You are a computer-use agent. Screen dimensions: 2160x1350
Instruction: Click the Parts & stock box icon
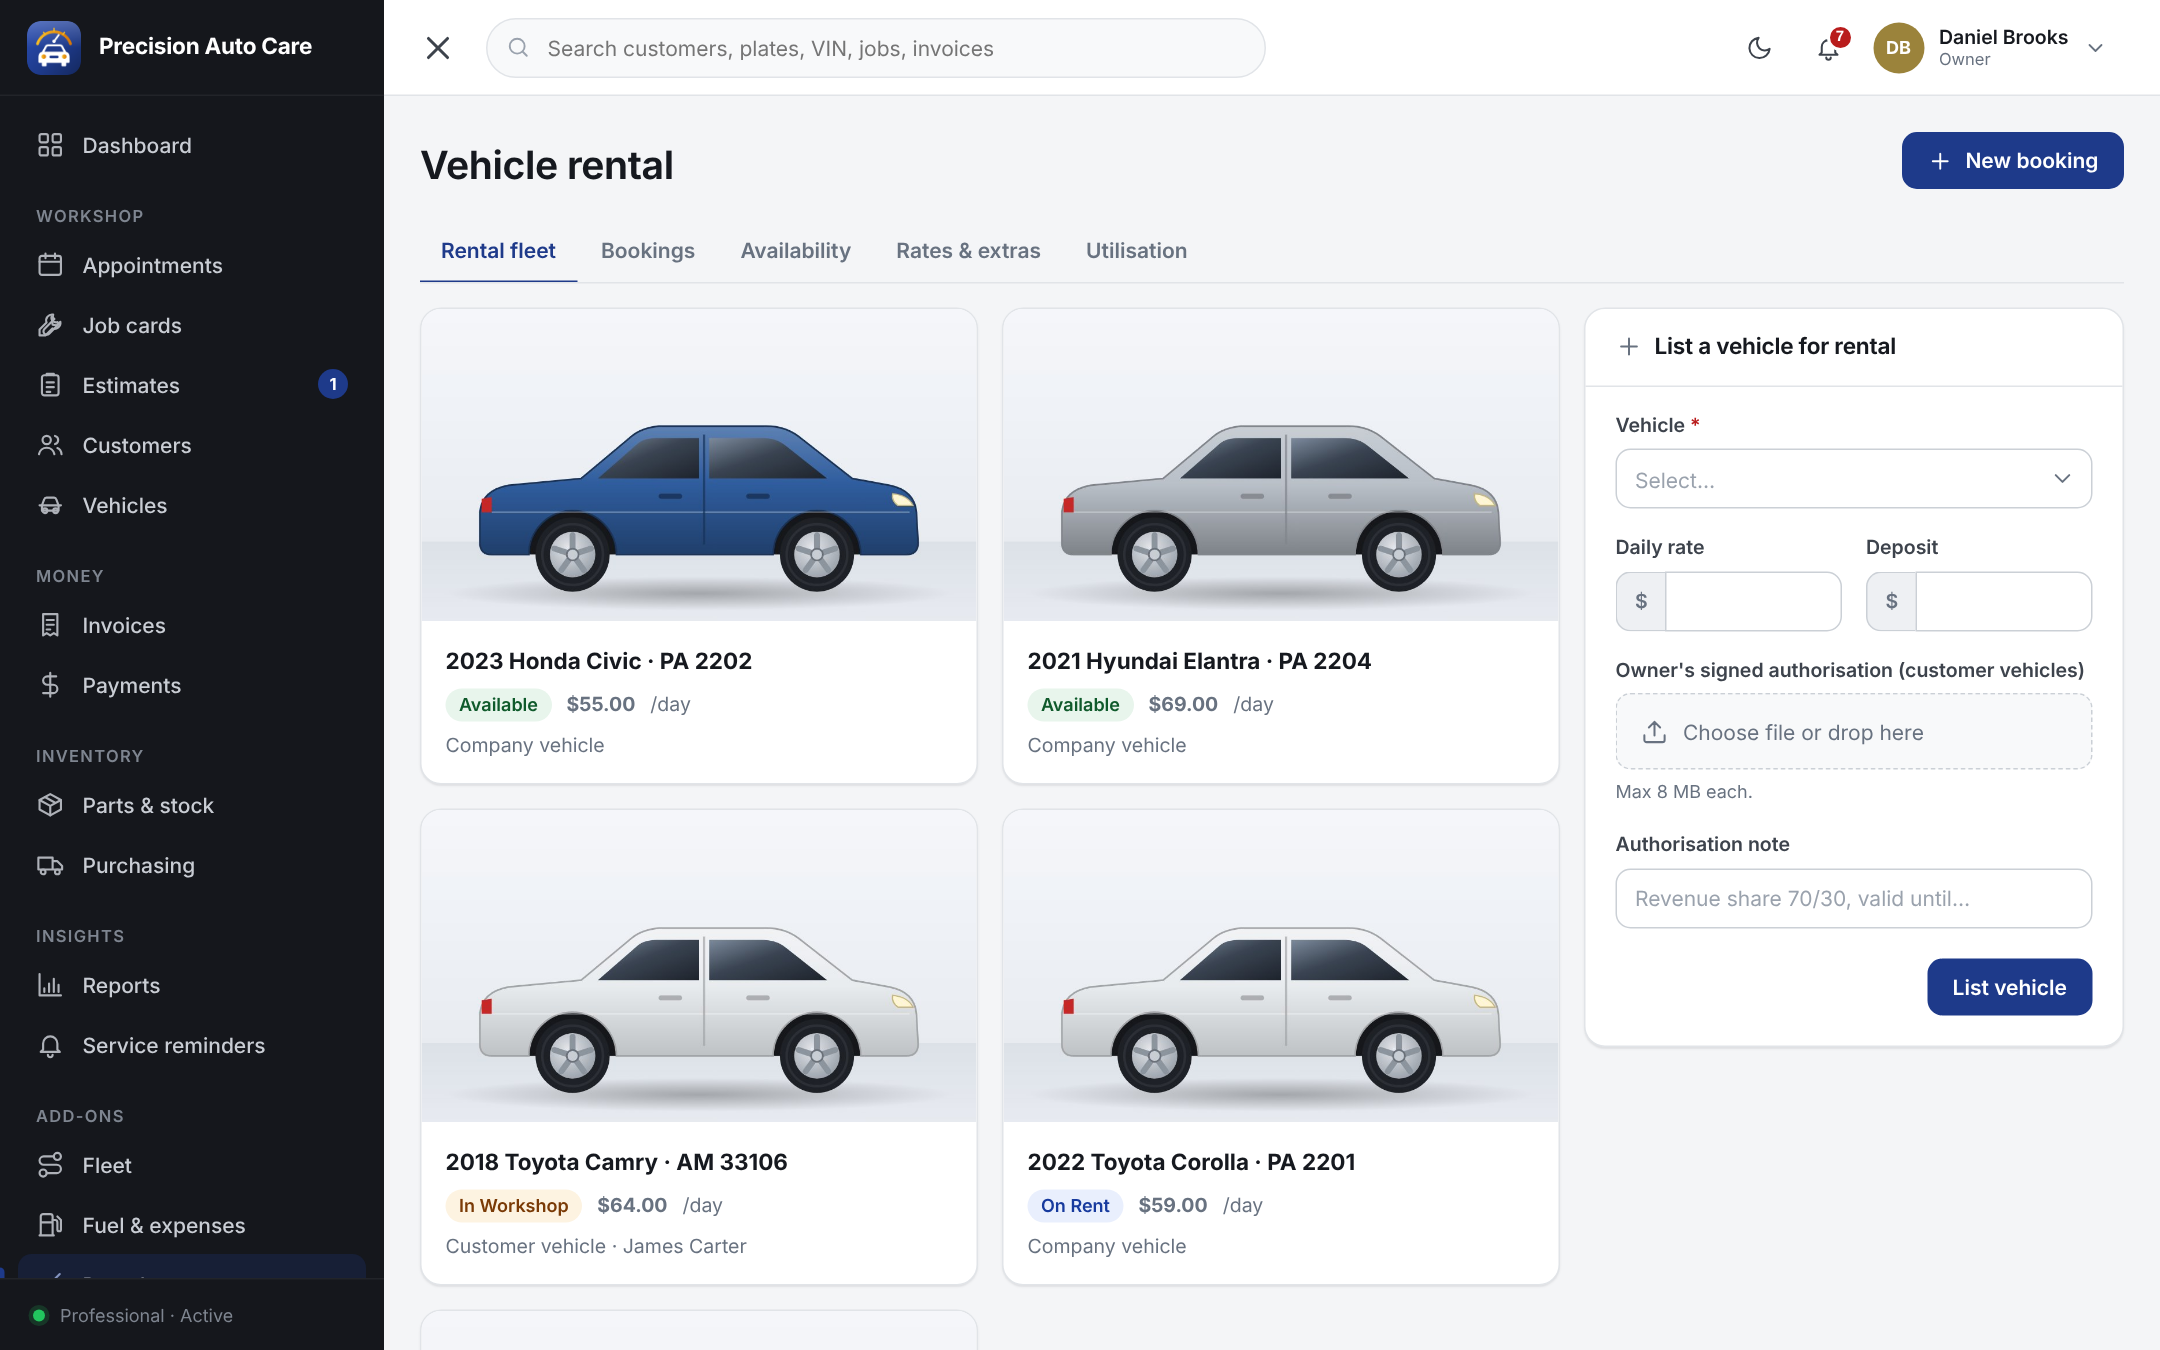point(50,805)
